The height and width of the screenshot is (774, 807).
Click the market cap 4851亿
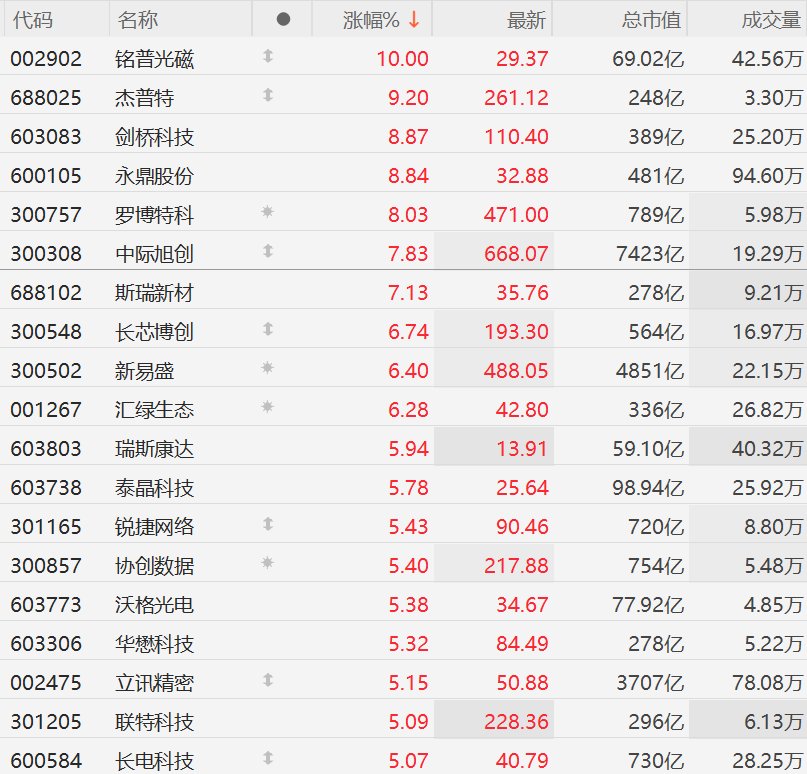click(651, 371)
